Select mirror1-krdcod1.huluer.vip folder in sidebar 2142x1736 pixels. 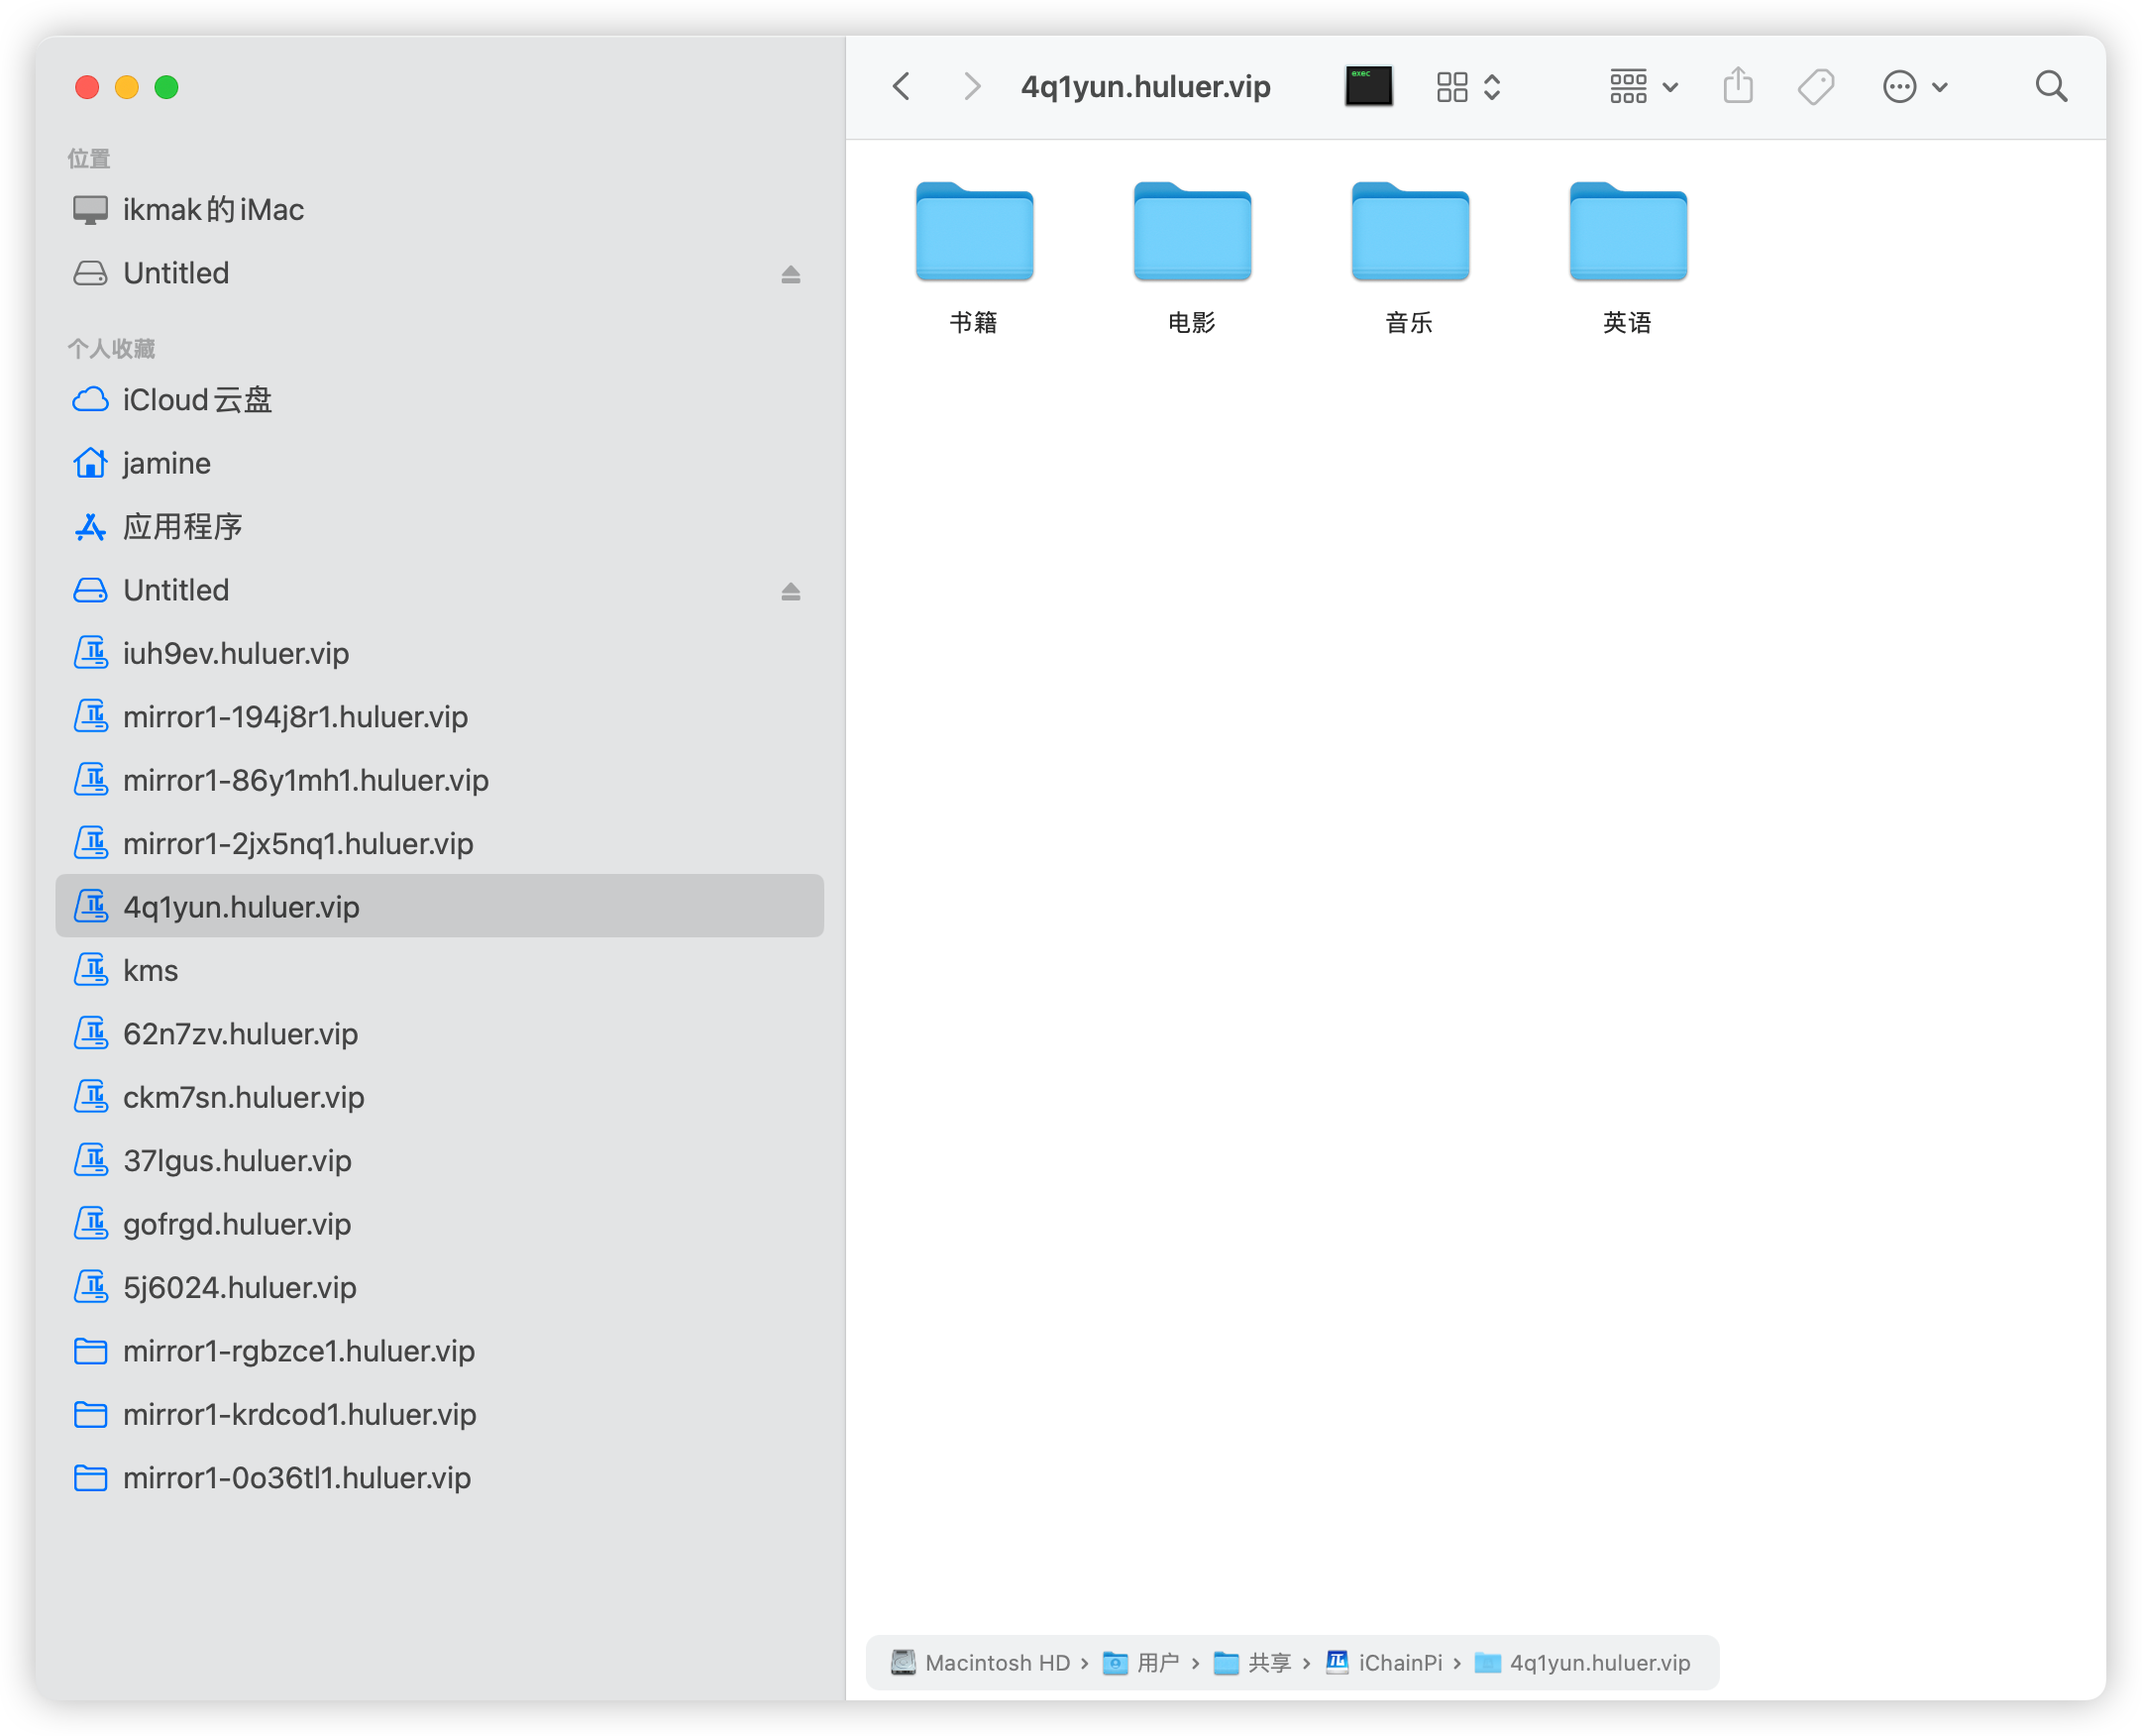pos(439,1415)
